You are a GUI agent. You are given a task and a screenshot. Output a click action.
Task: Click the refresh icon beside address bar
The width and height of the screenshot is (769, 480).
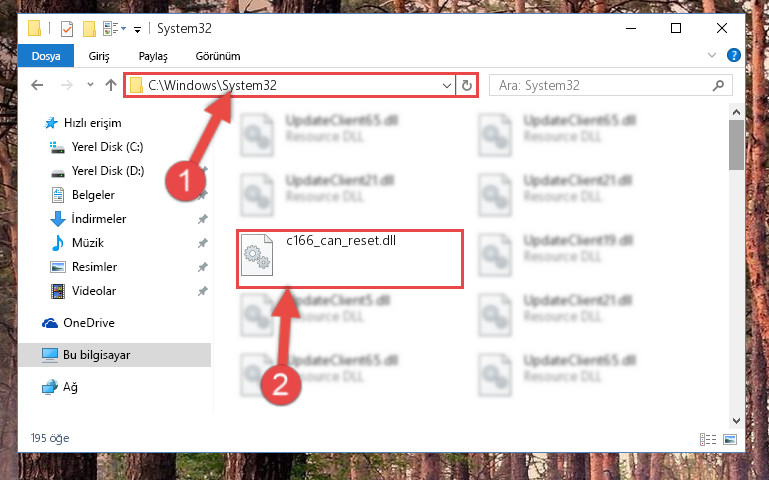tap(466, 85)
